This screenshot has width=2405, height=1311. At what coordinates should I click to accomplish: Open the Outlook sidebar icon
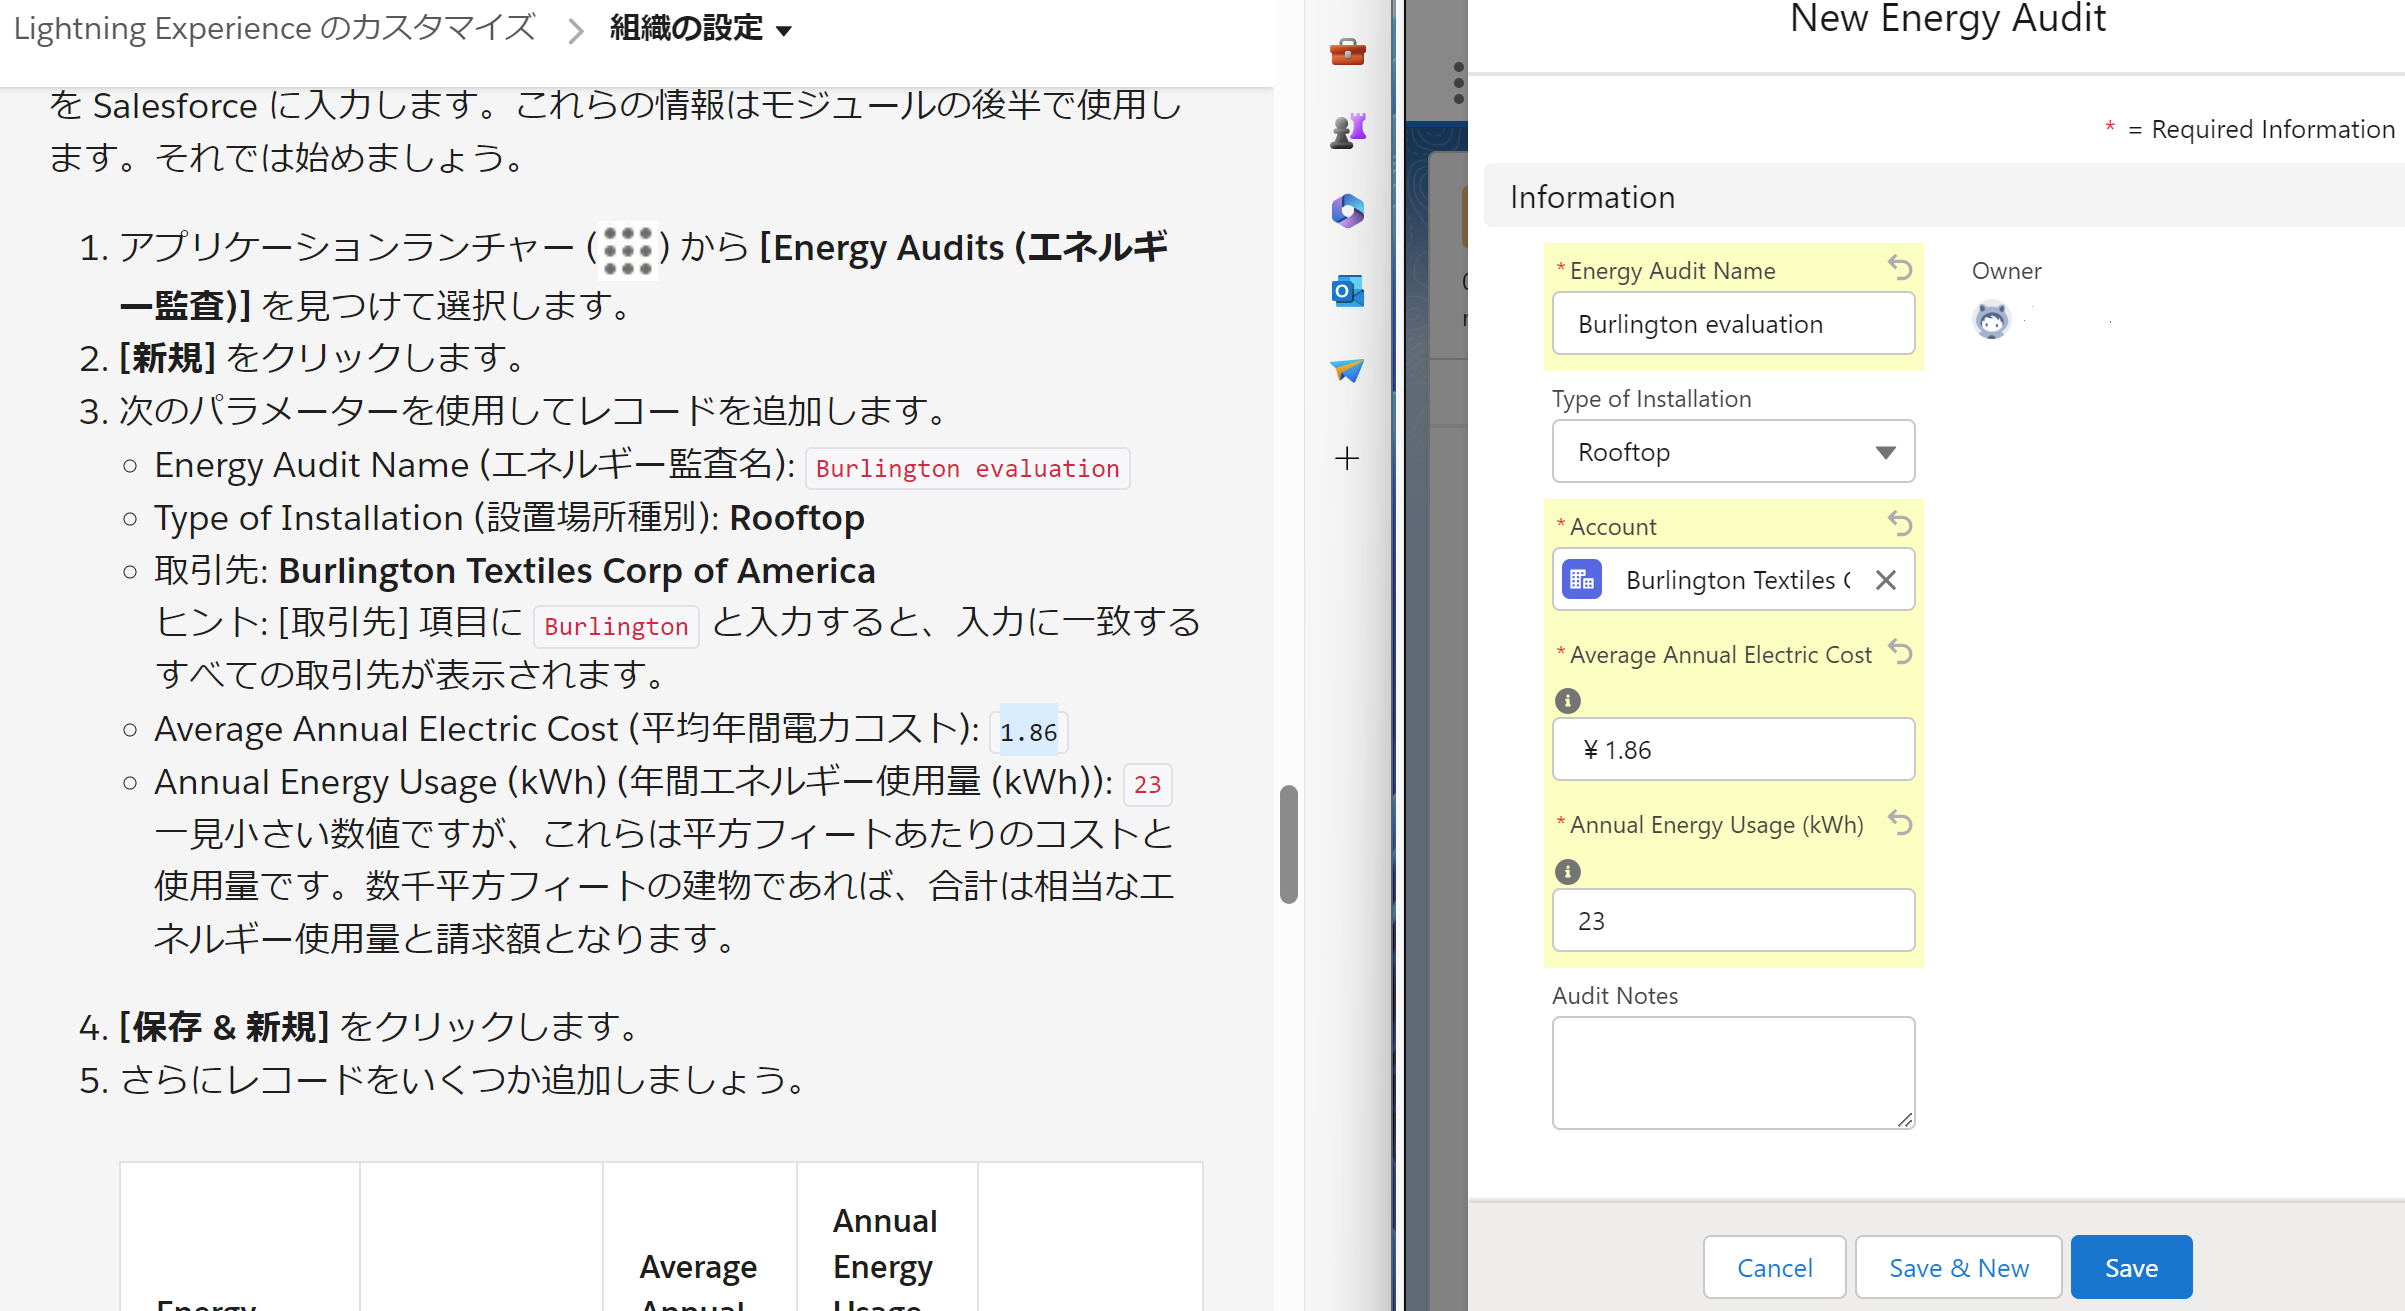pos(1347,291)
